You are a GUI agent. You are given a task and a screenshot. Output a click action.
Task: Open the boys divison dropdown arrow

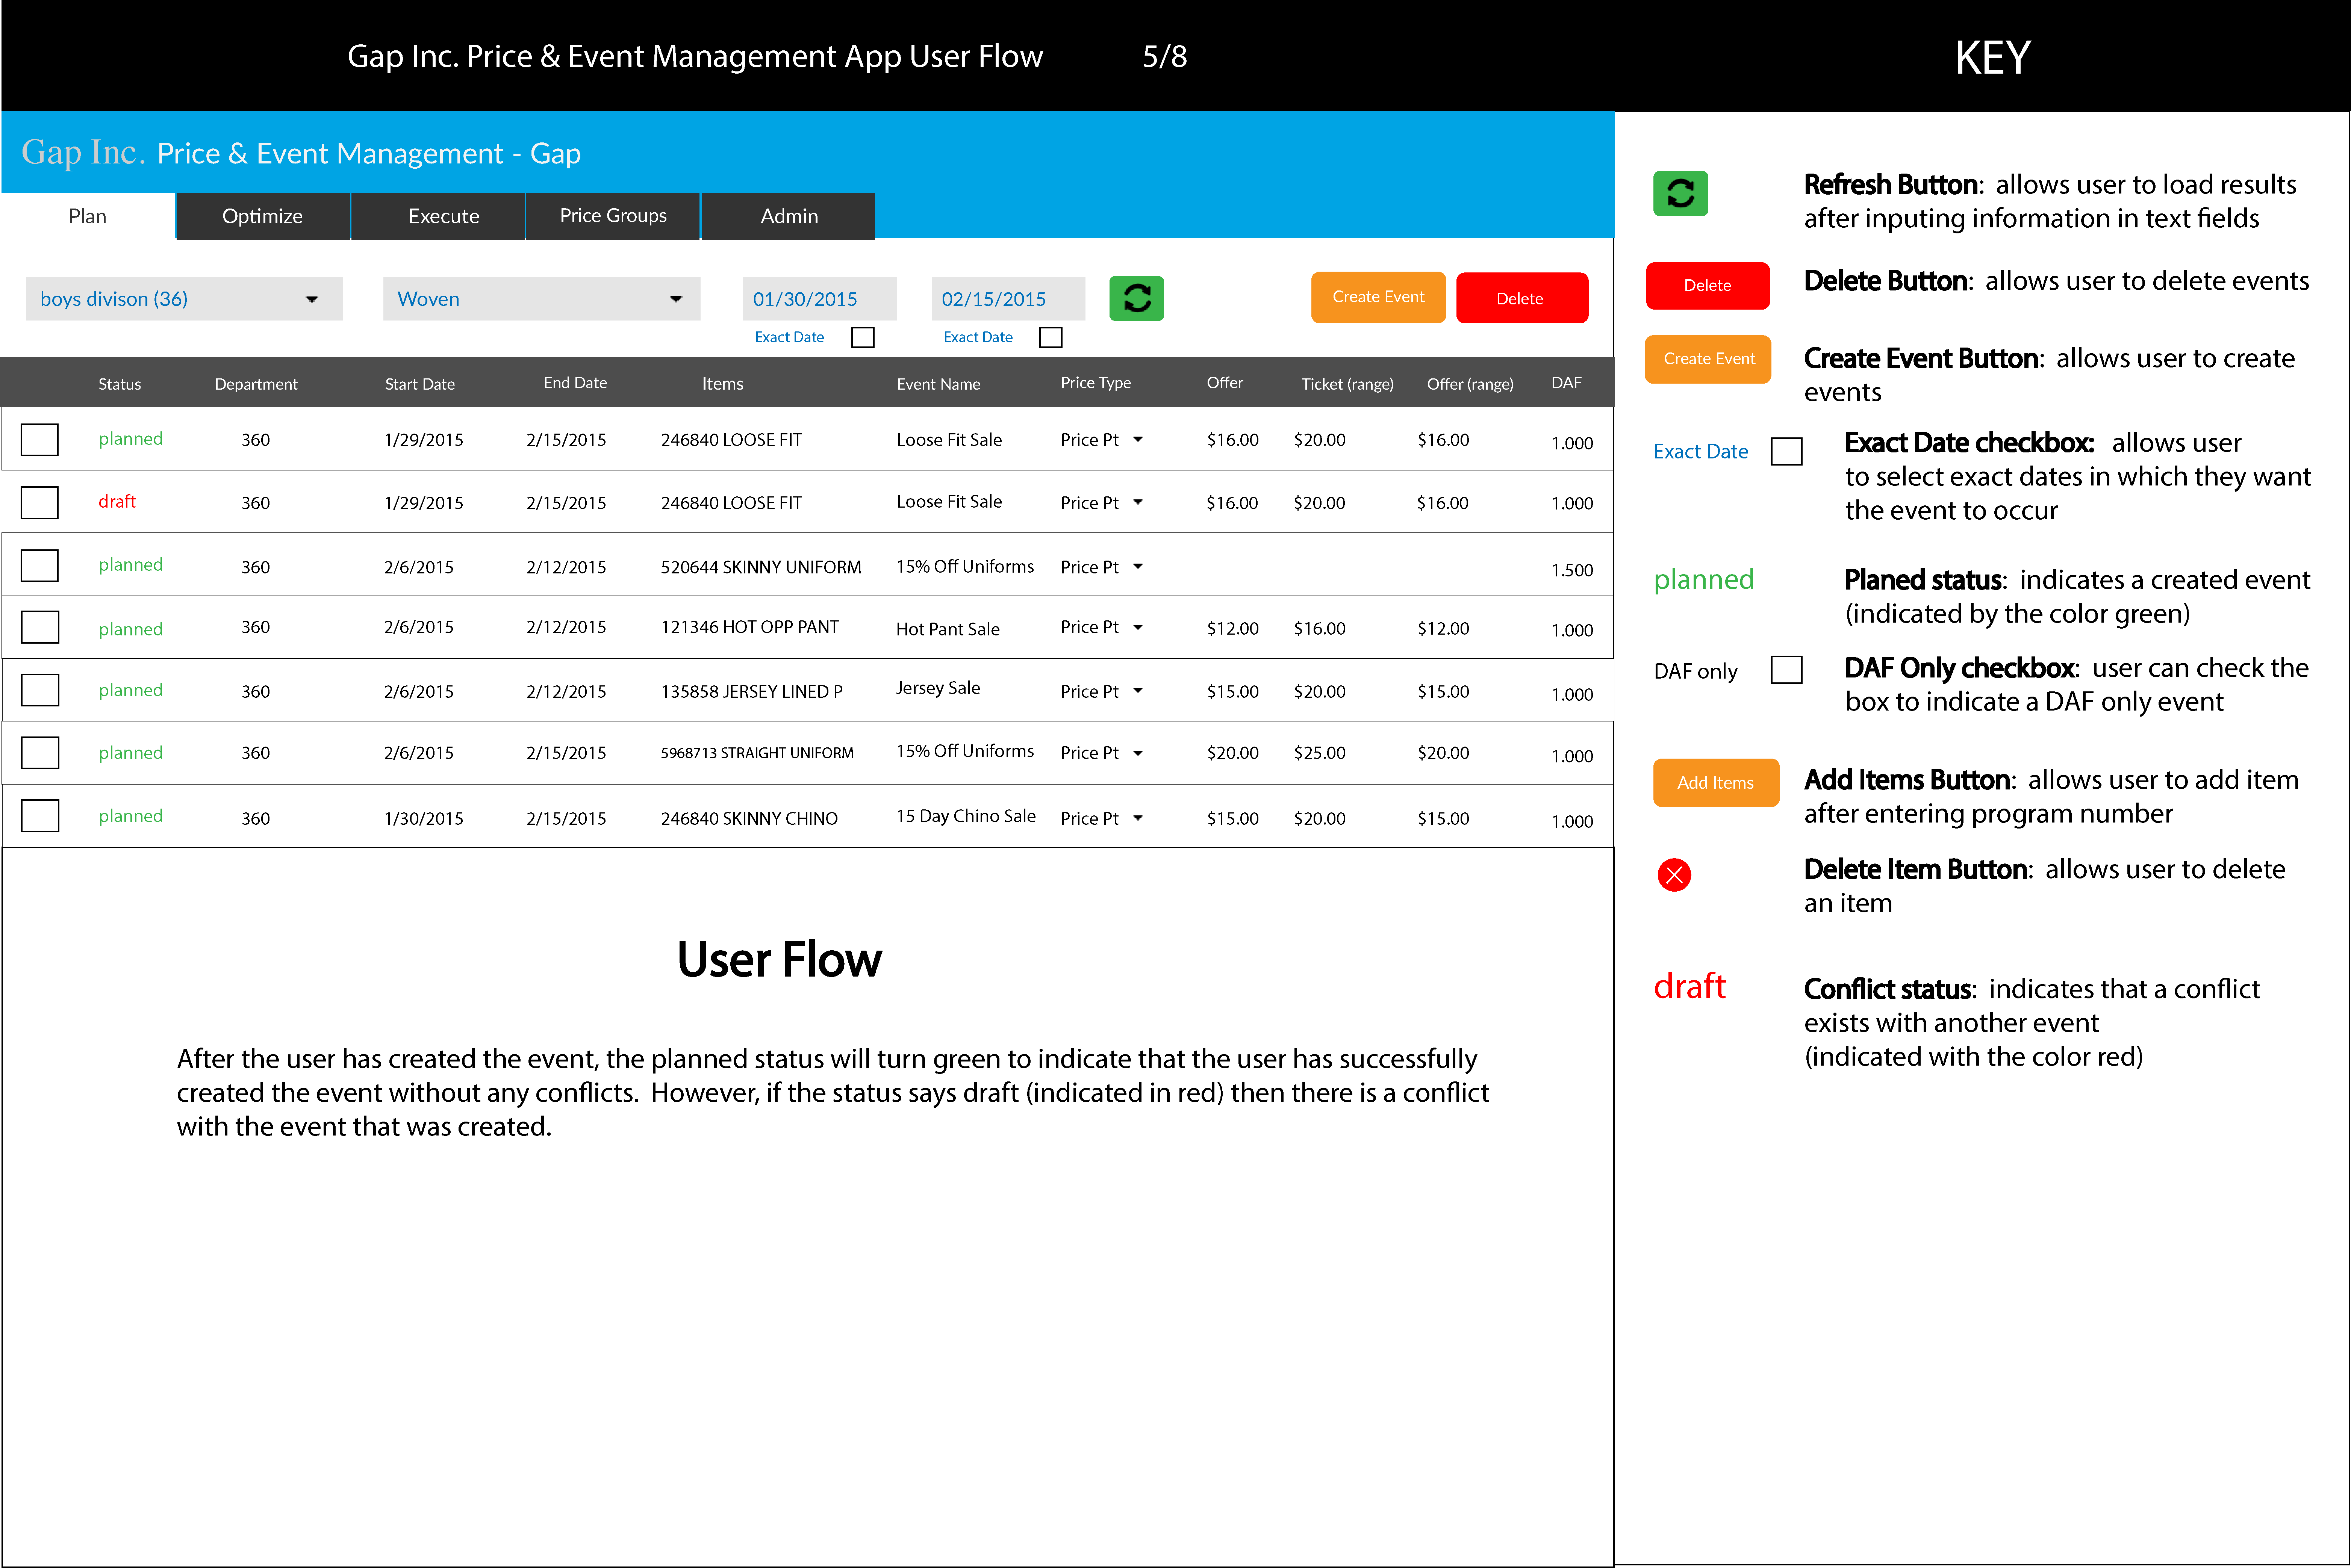click(x=312, y=299)
